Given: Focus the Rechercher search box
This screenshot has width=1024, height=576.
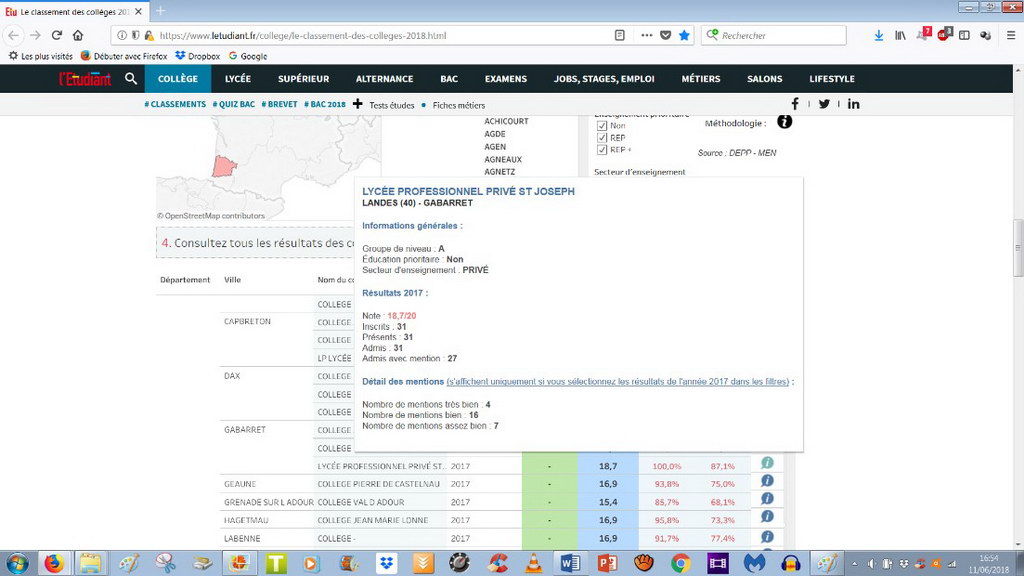Looking at the screenshot, I should 774,35.
